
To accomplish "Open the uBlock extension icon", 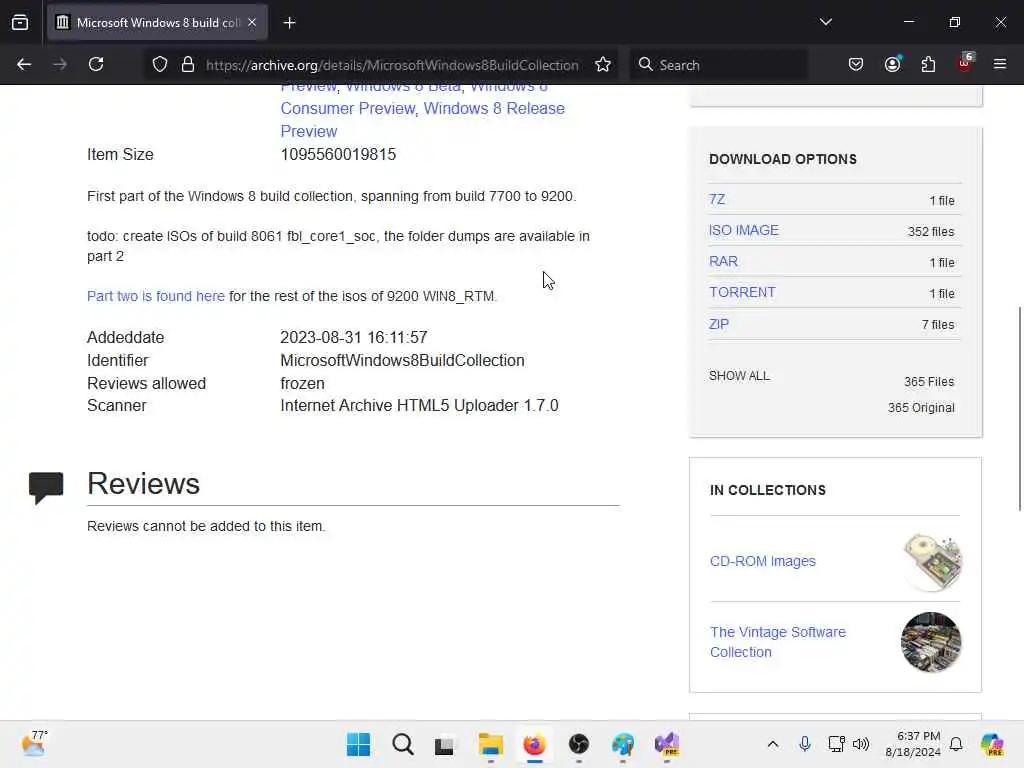I will [965, 63].
